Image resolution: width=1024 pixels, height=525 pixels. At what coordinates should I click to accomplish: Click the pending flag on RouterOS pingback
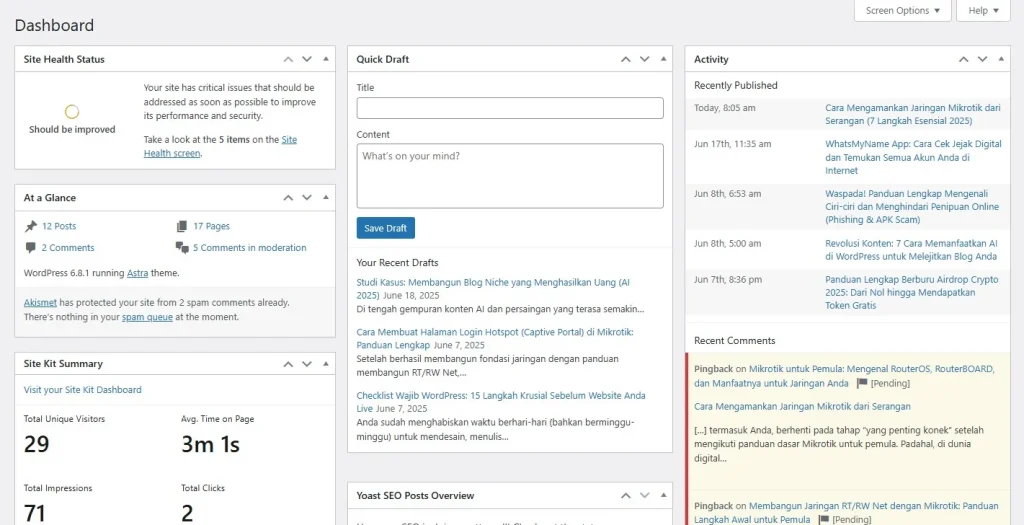861,383
